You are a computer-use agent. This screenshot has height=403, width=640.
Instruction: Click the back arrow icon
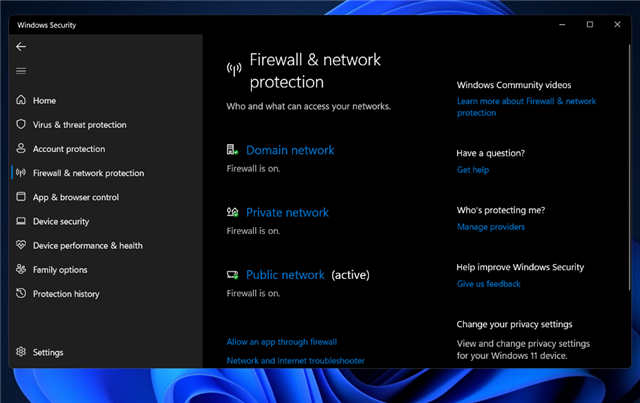pyautogui.click(x=21, y=46)
